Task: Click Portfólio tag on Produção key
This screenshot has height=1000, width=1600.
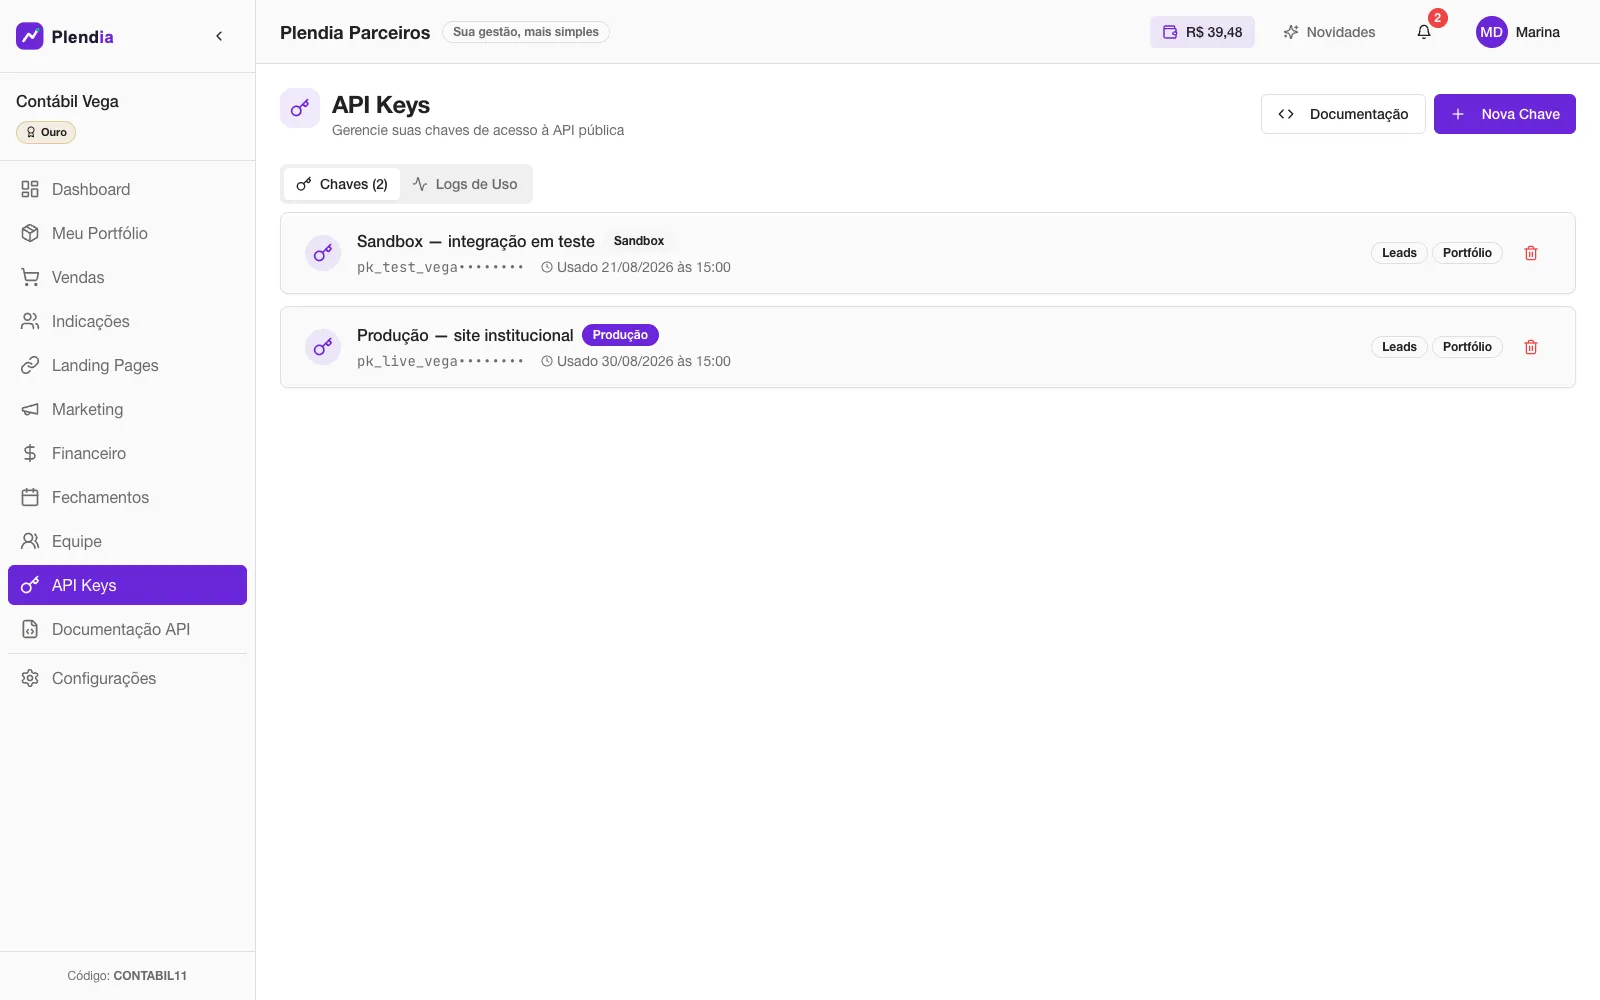Action: [x=1467, y=347]
